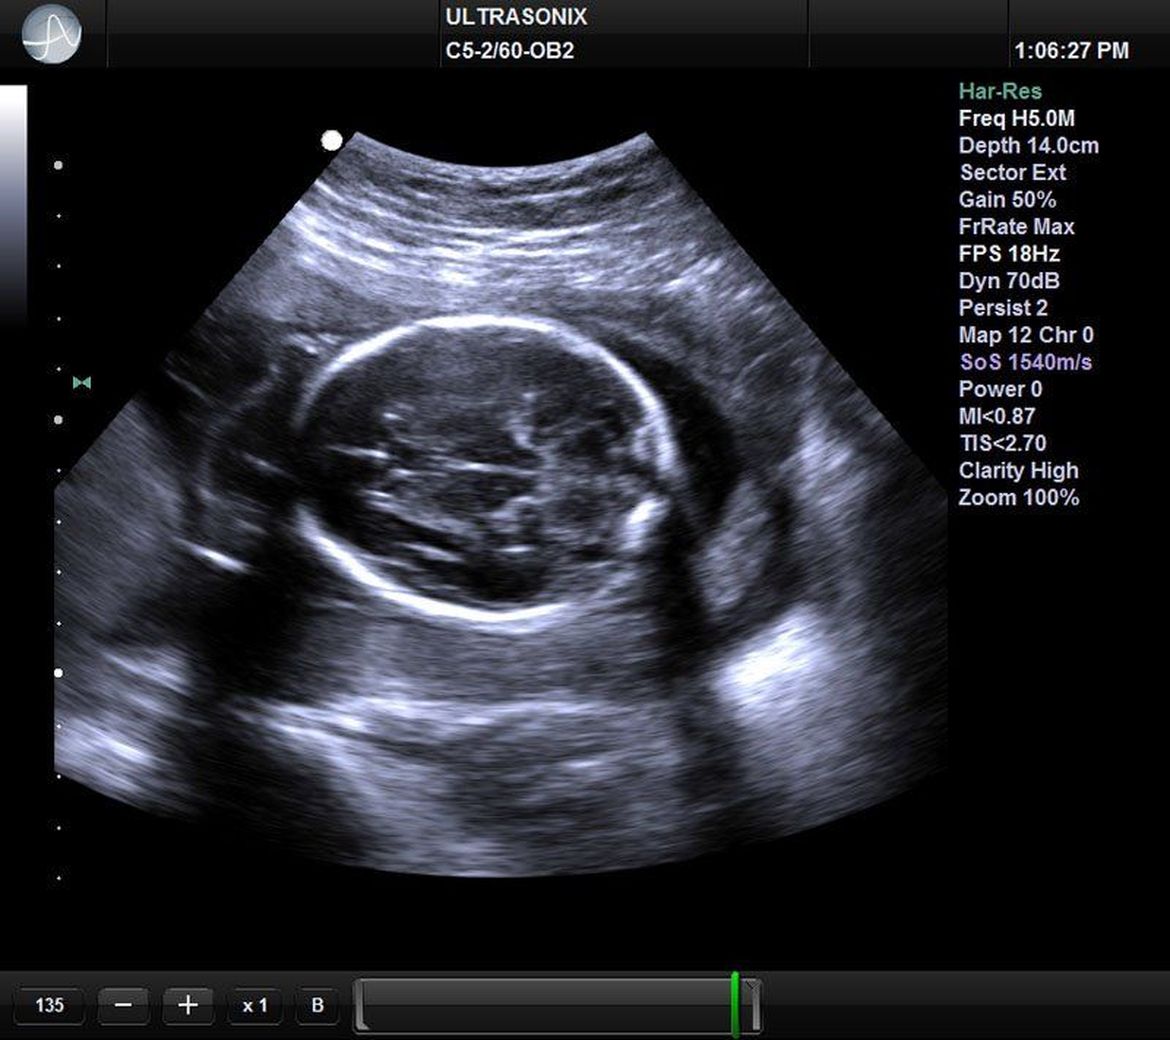Image resolution: width=1170 pixels, height=1040 pixels.
Task: Click inside the cine loop scrub bar
Action: pyautogui.click(x=545, y=1005)
